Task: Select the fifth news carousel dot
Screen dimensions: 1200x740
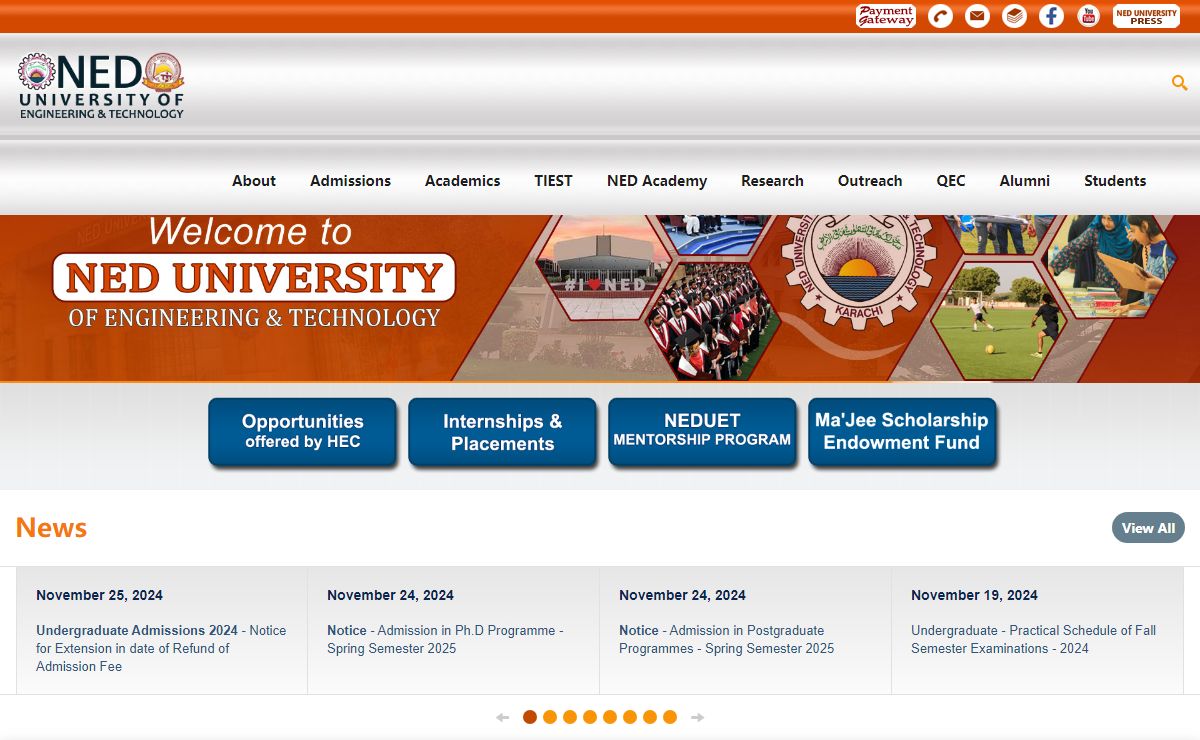Action: [x=610, y=717]
